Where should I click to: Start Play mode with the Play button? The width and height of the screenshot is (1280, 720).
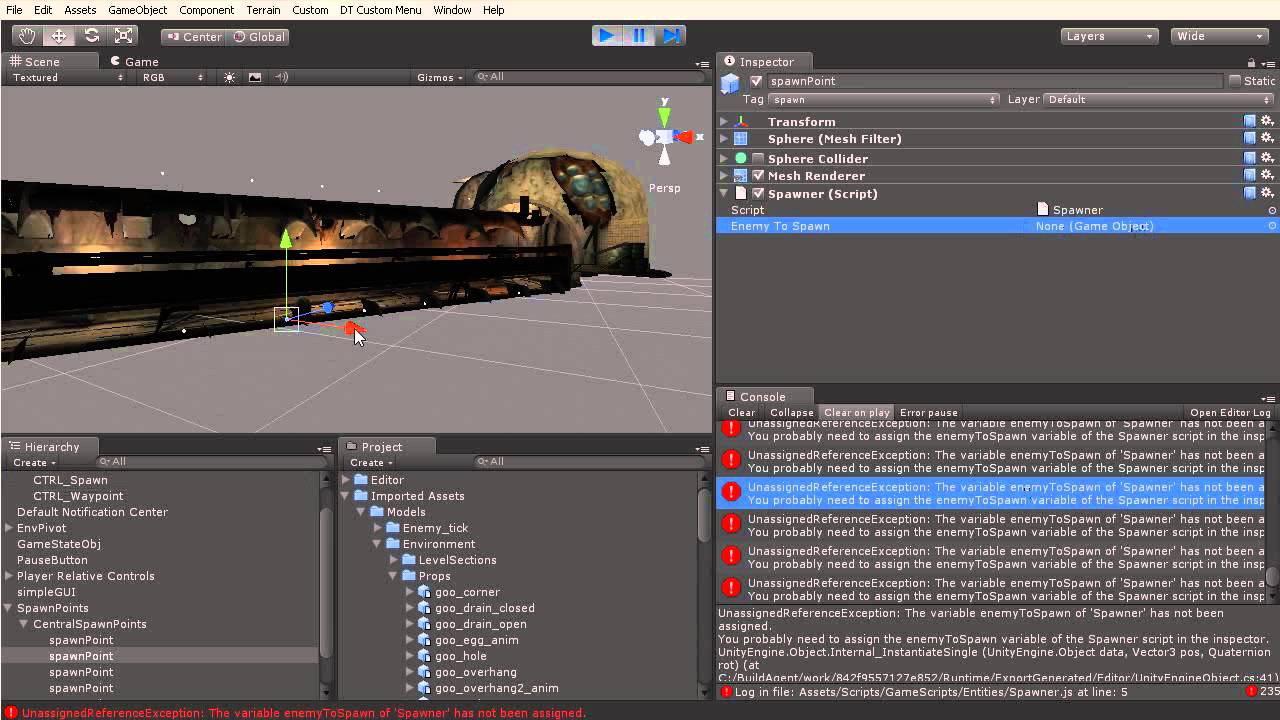607,36
